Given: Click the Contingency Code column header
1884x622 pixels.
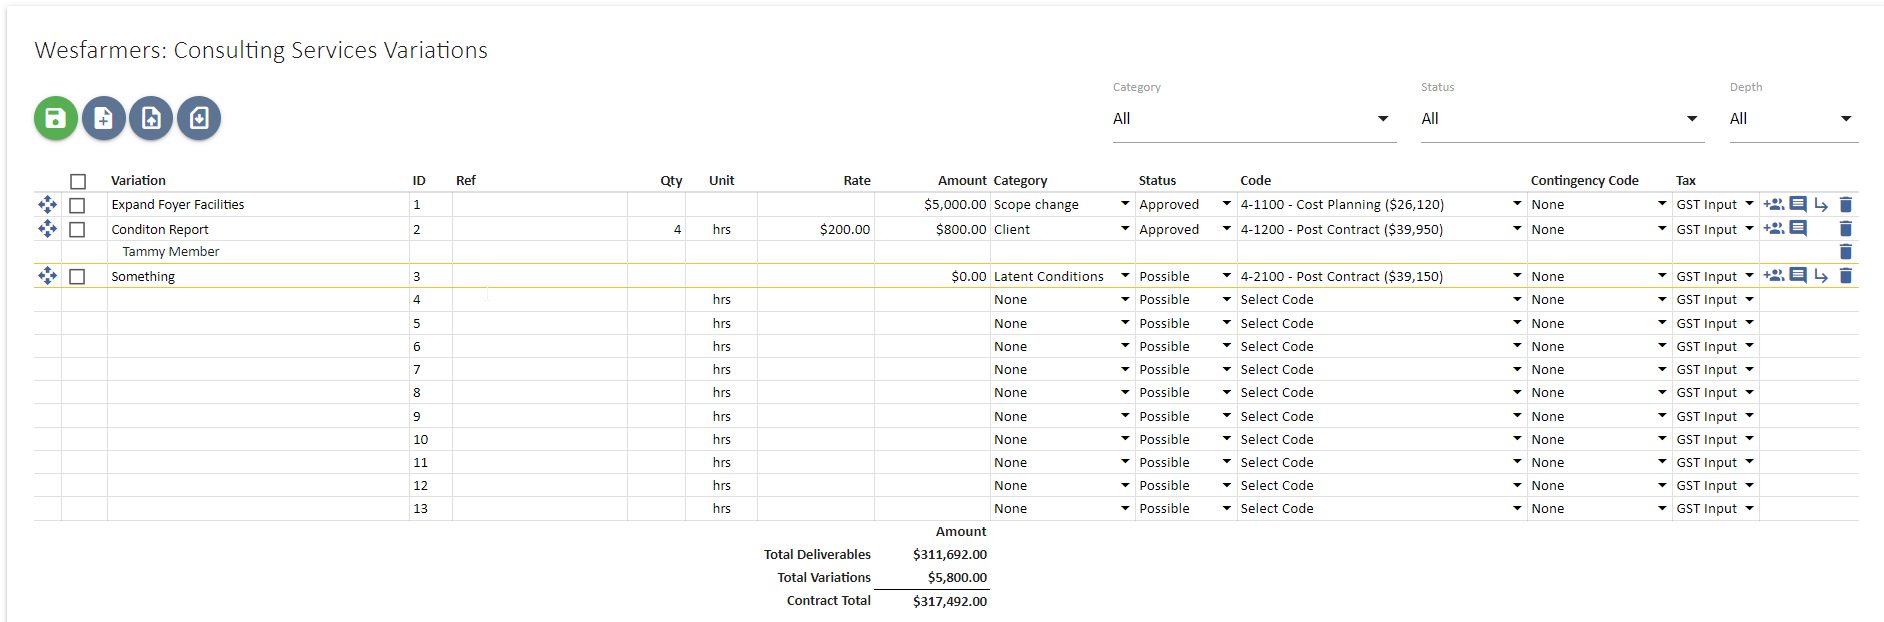Looking at the screenshot, I should click(1584, 180).
